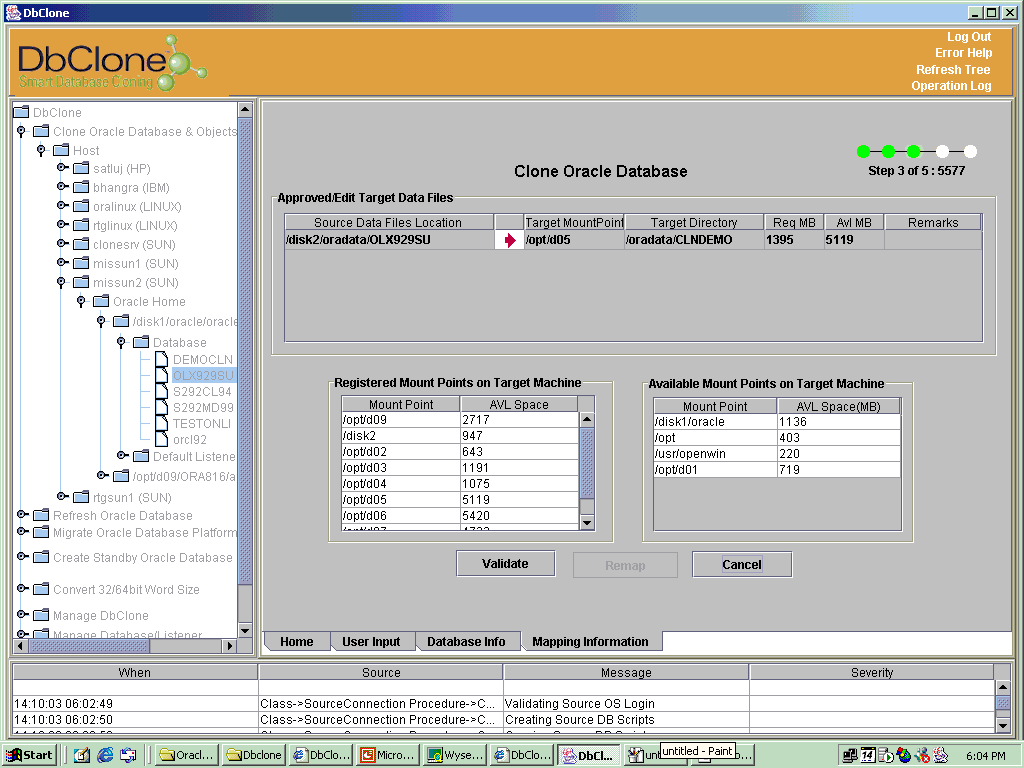
Task: Select /disk1/oracle in Available Mount Points
Action: pyautogui.click(x=777, y=422)
